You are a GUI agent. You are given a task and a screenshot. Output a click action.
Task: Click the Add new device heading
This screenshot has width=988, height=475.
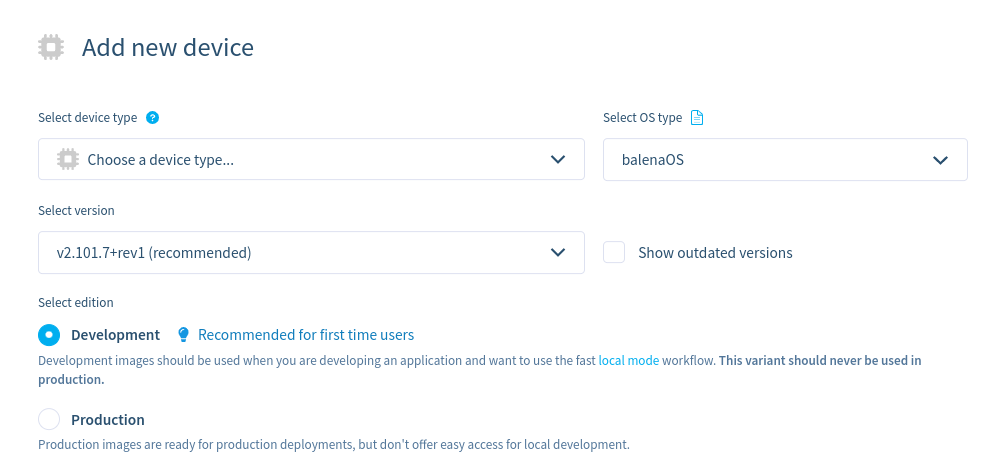[168, 47]
